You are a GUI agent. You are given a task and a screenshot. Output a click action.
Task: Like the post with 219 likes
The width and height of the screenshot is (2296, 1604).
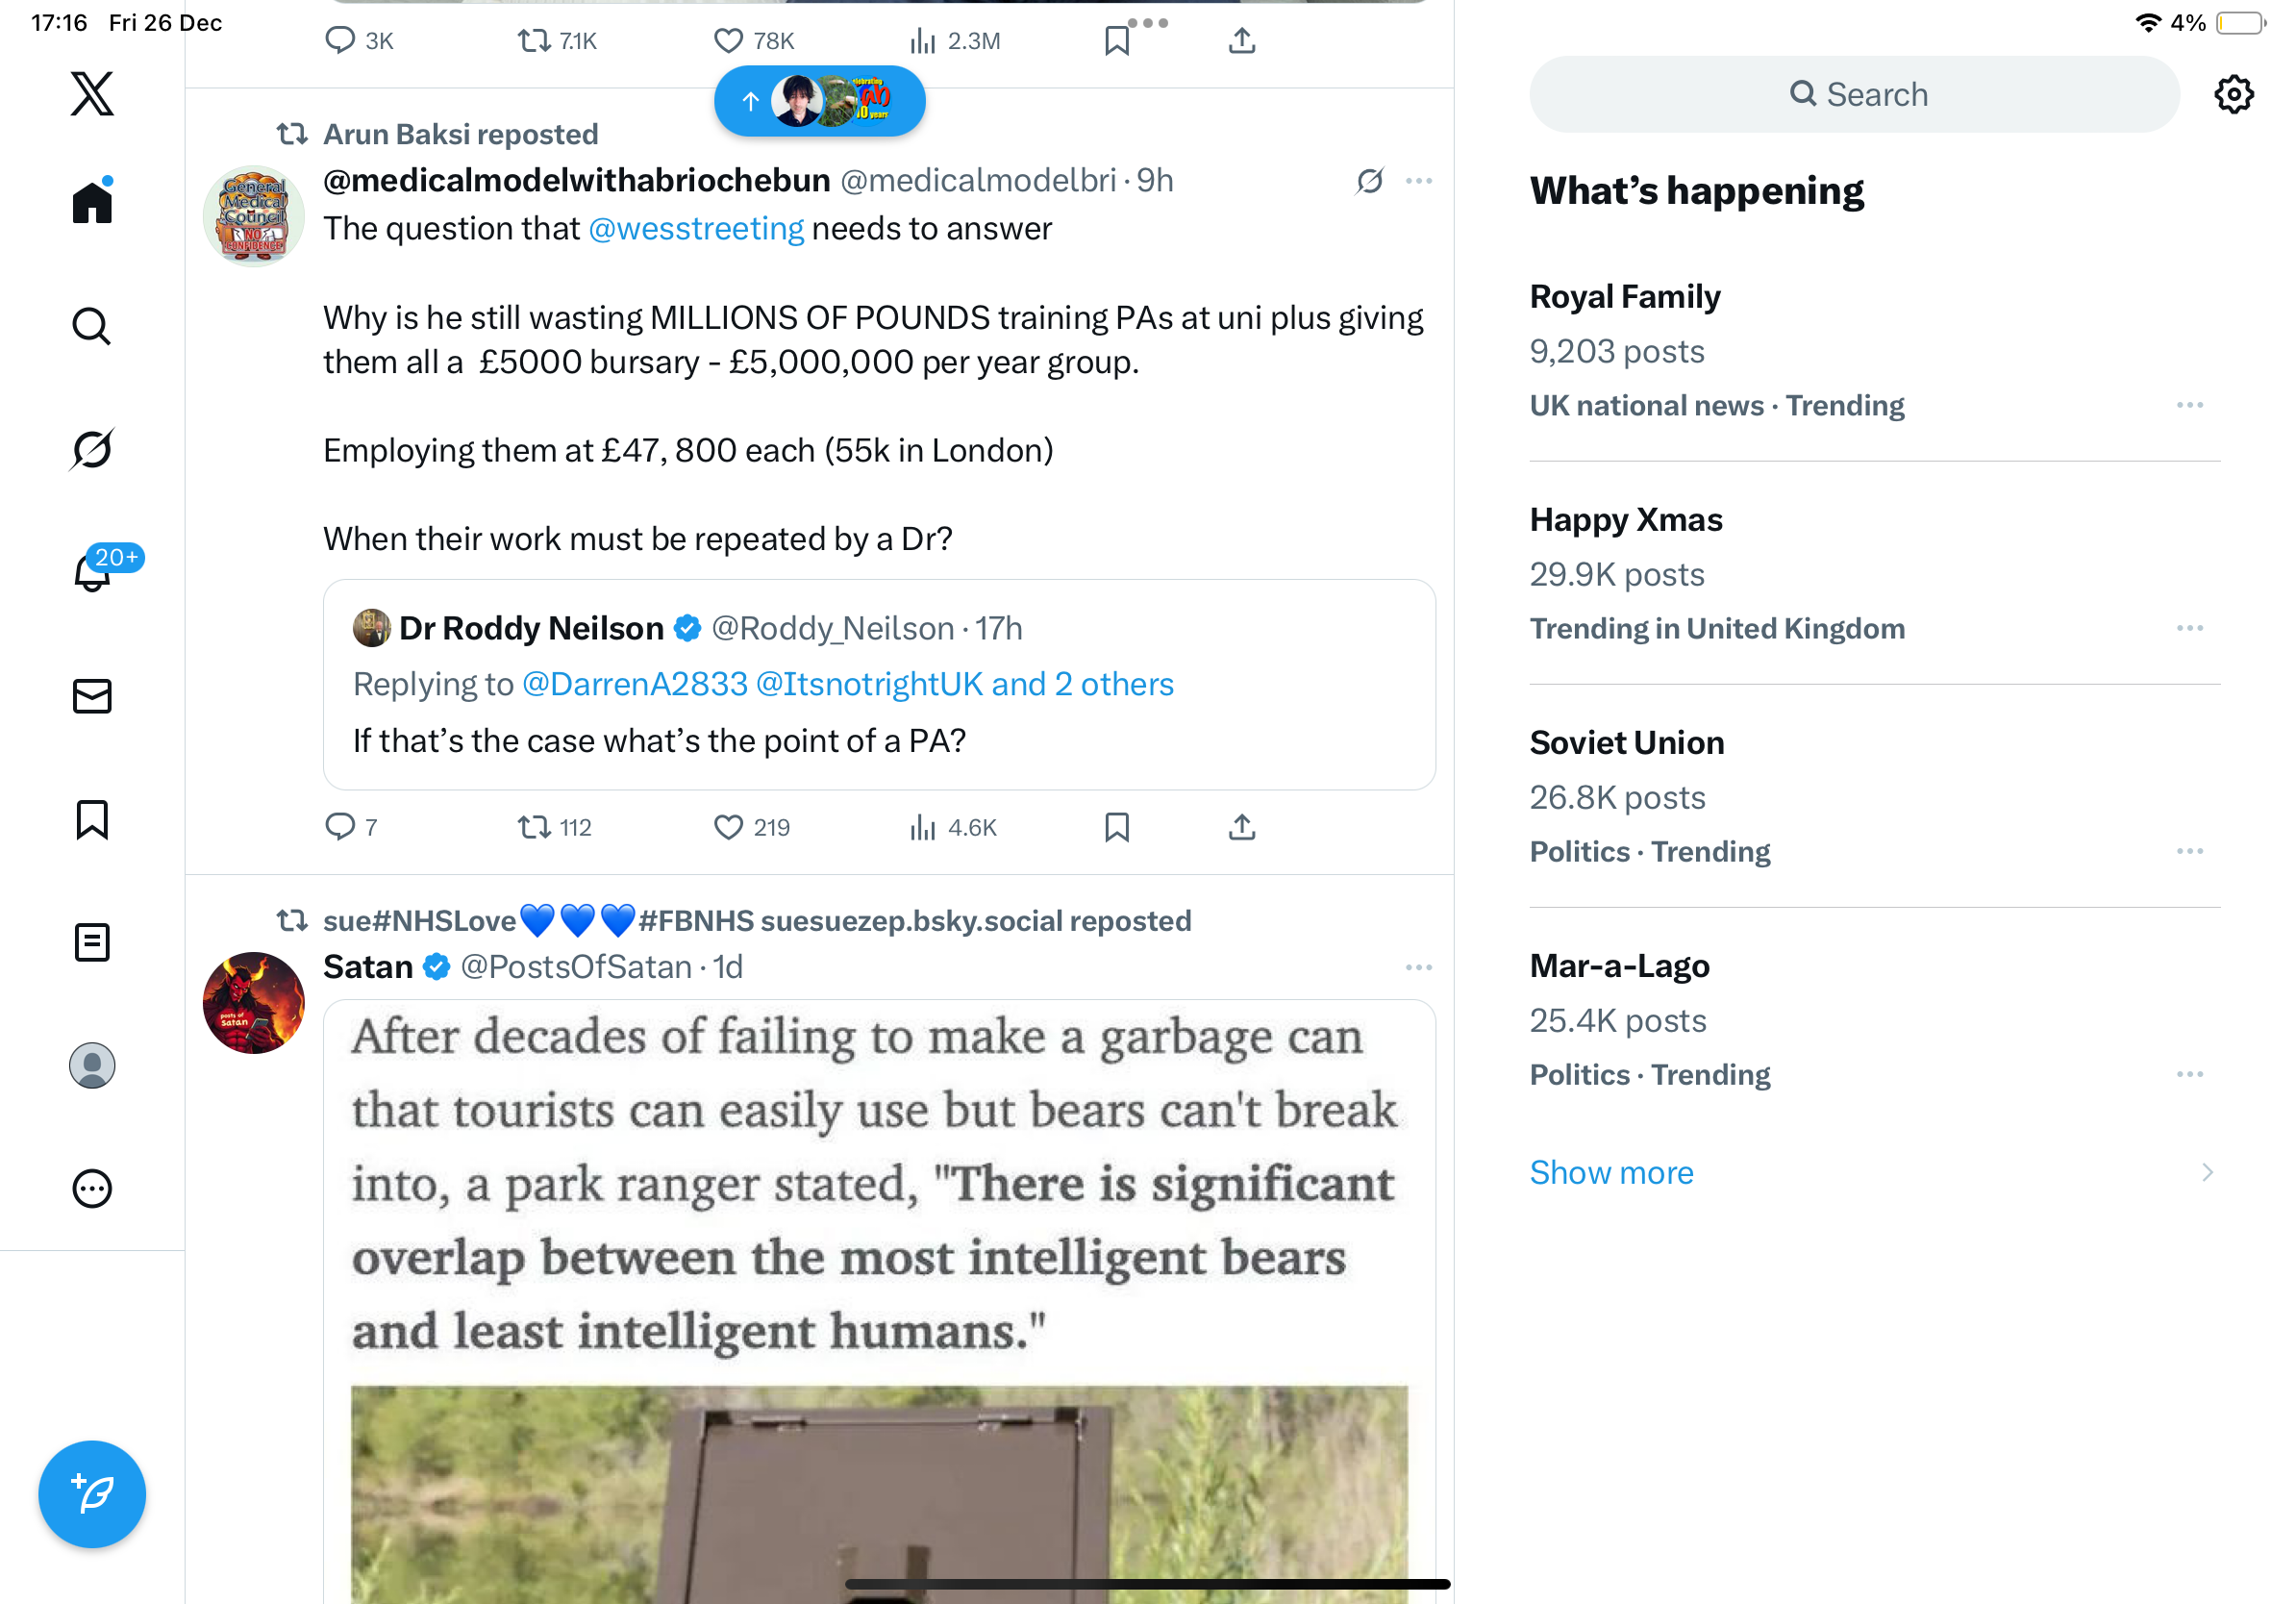728,827
